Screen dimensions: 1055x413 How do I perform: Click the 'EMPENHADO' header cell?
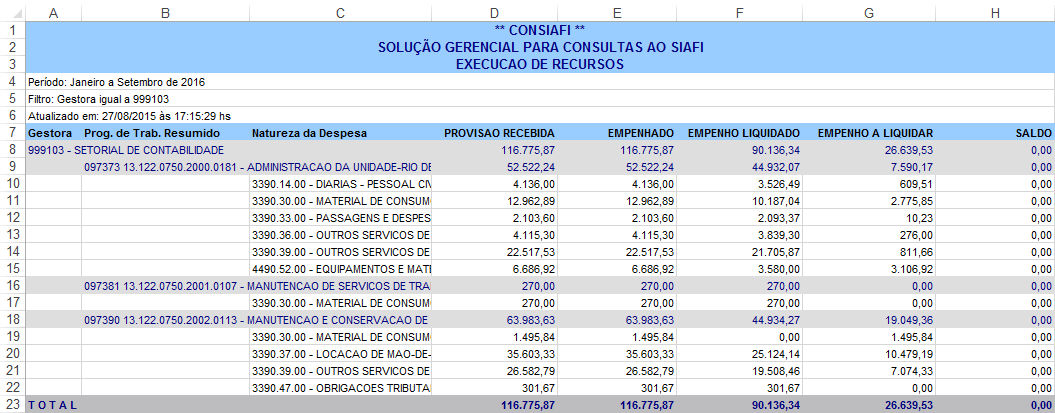pyautogui.click(x=617, y=133)
